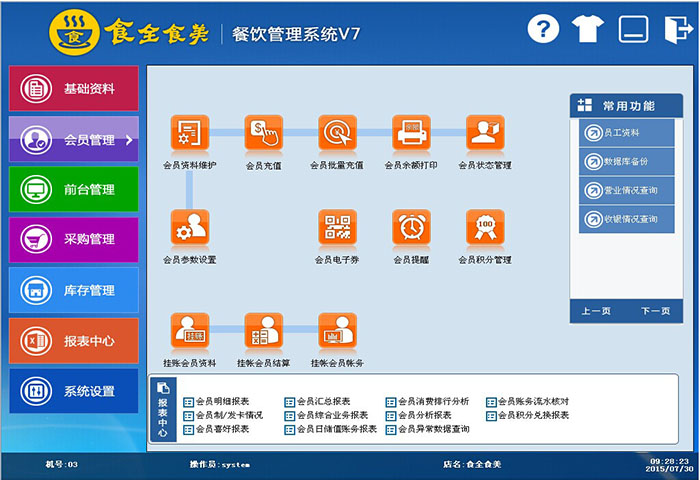The height and width of the screenshot is (480, 700).
Task: Open 会员提醒 alarm clock icon
Action: click(411, 227)
